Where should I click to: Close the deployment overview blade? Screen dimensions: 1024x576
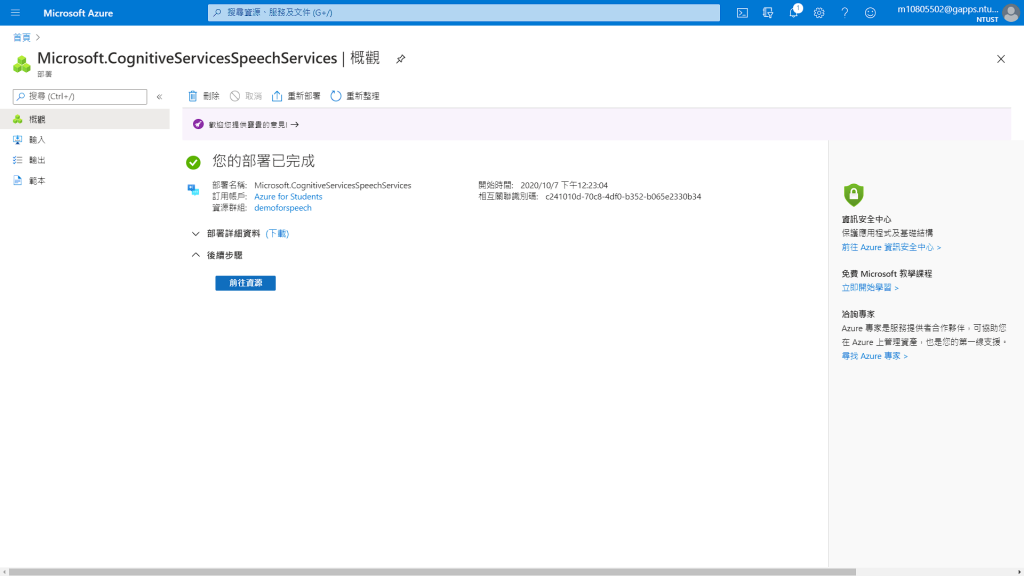[x=1001, y=59]
